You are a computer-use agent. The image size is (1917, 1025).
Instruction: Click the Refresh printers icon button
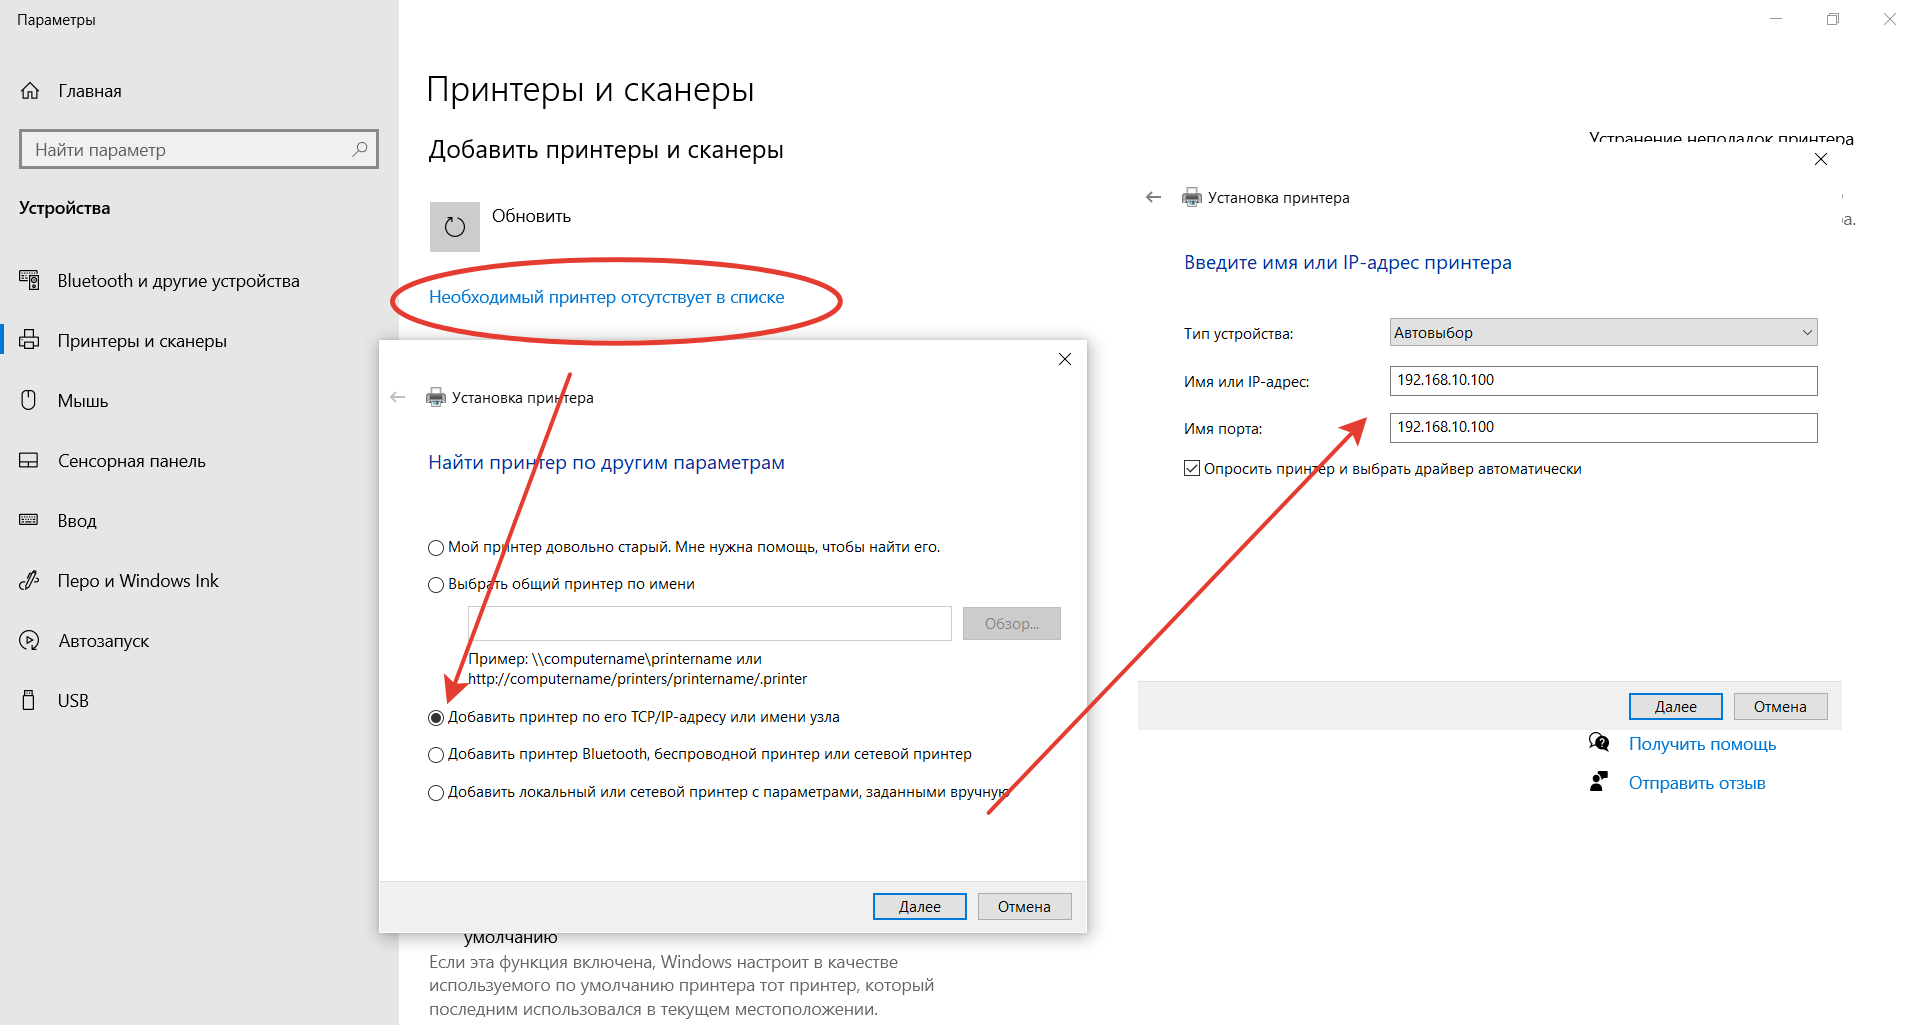(x=454, y=227)
